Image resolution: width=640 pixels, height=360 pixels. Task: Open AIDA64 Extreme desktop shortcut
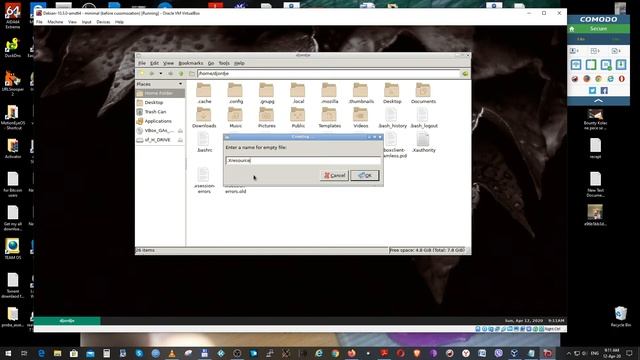point(13,17)
